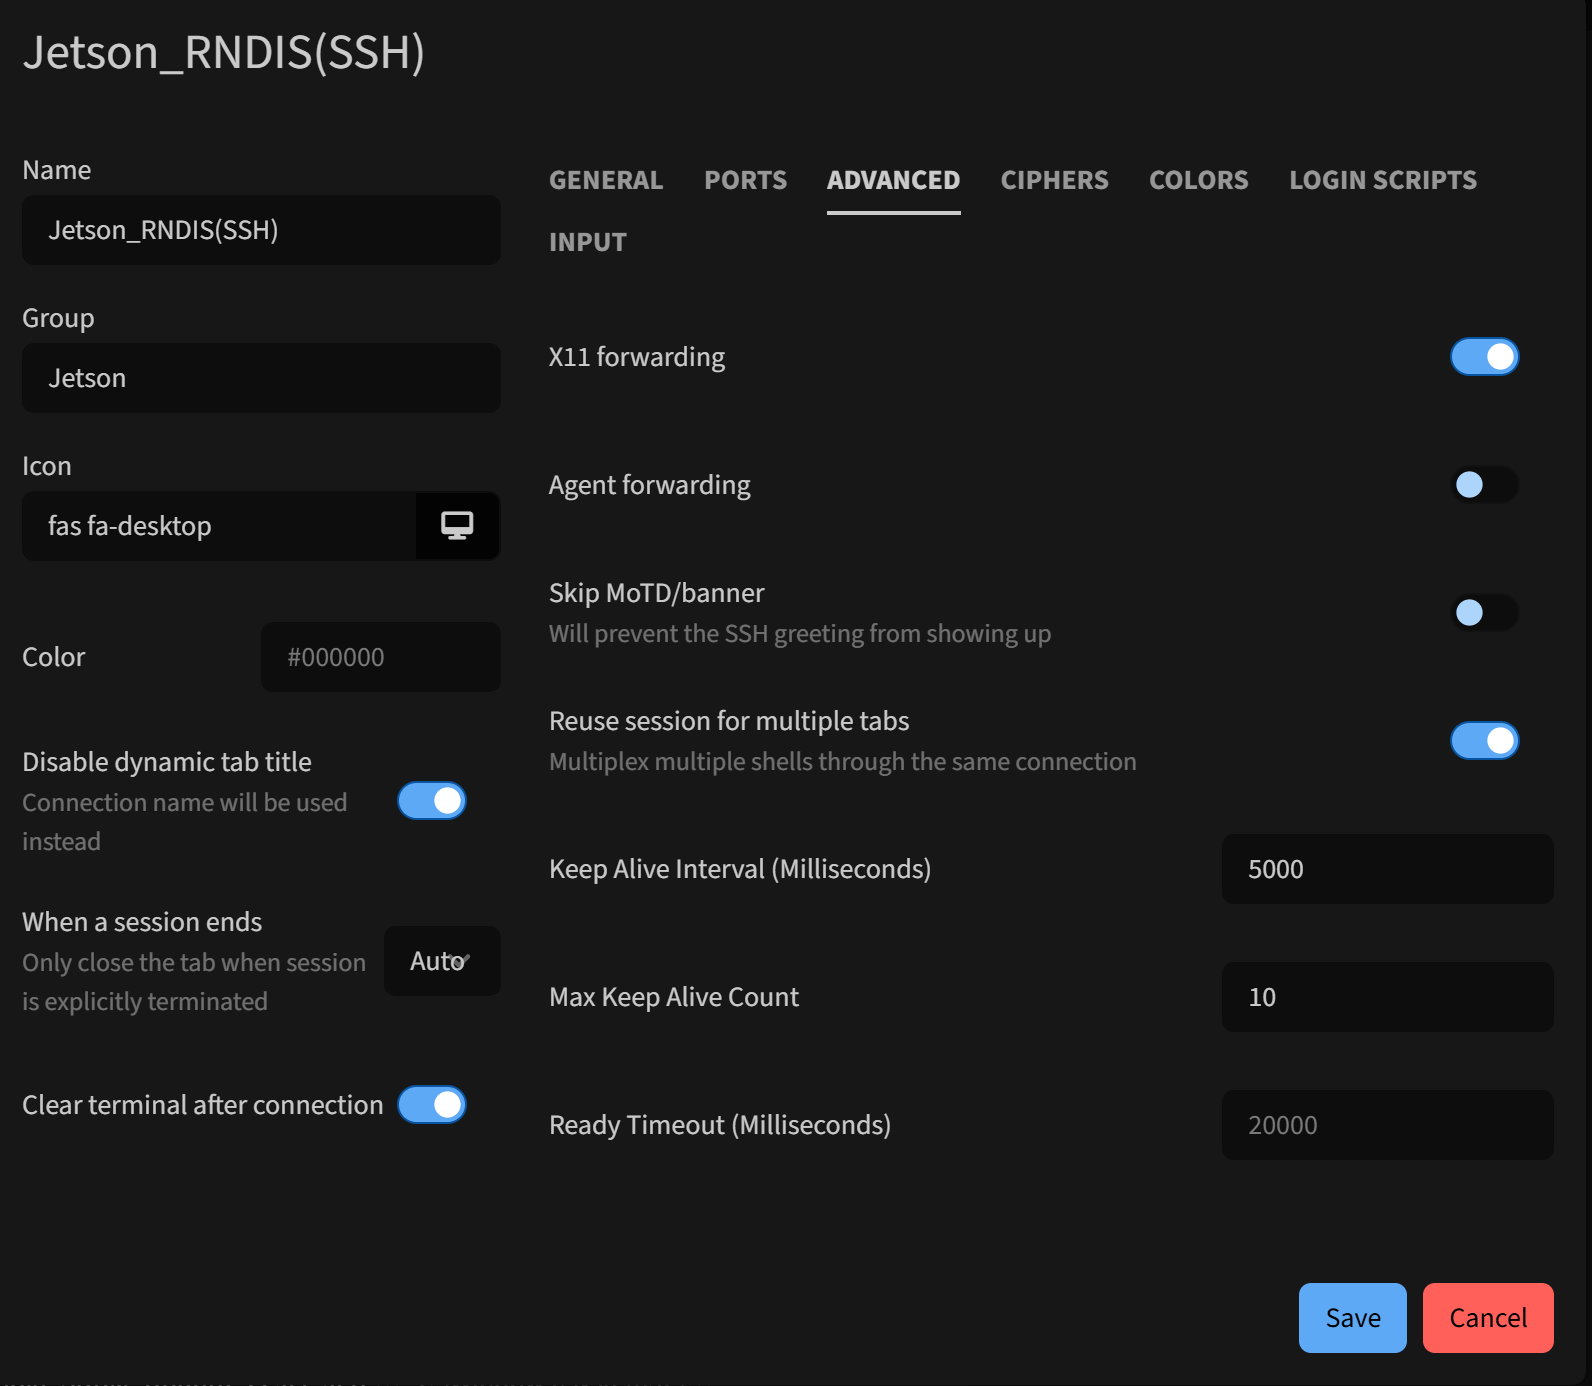Switch to the General tab
Viewport: 1592px width, 1386px height.
click(x=606, y=180)
